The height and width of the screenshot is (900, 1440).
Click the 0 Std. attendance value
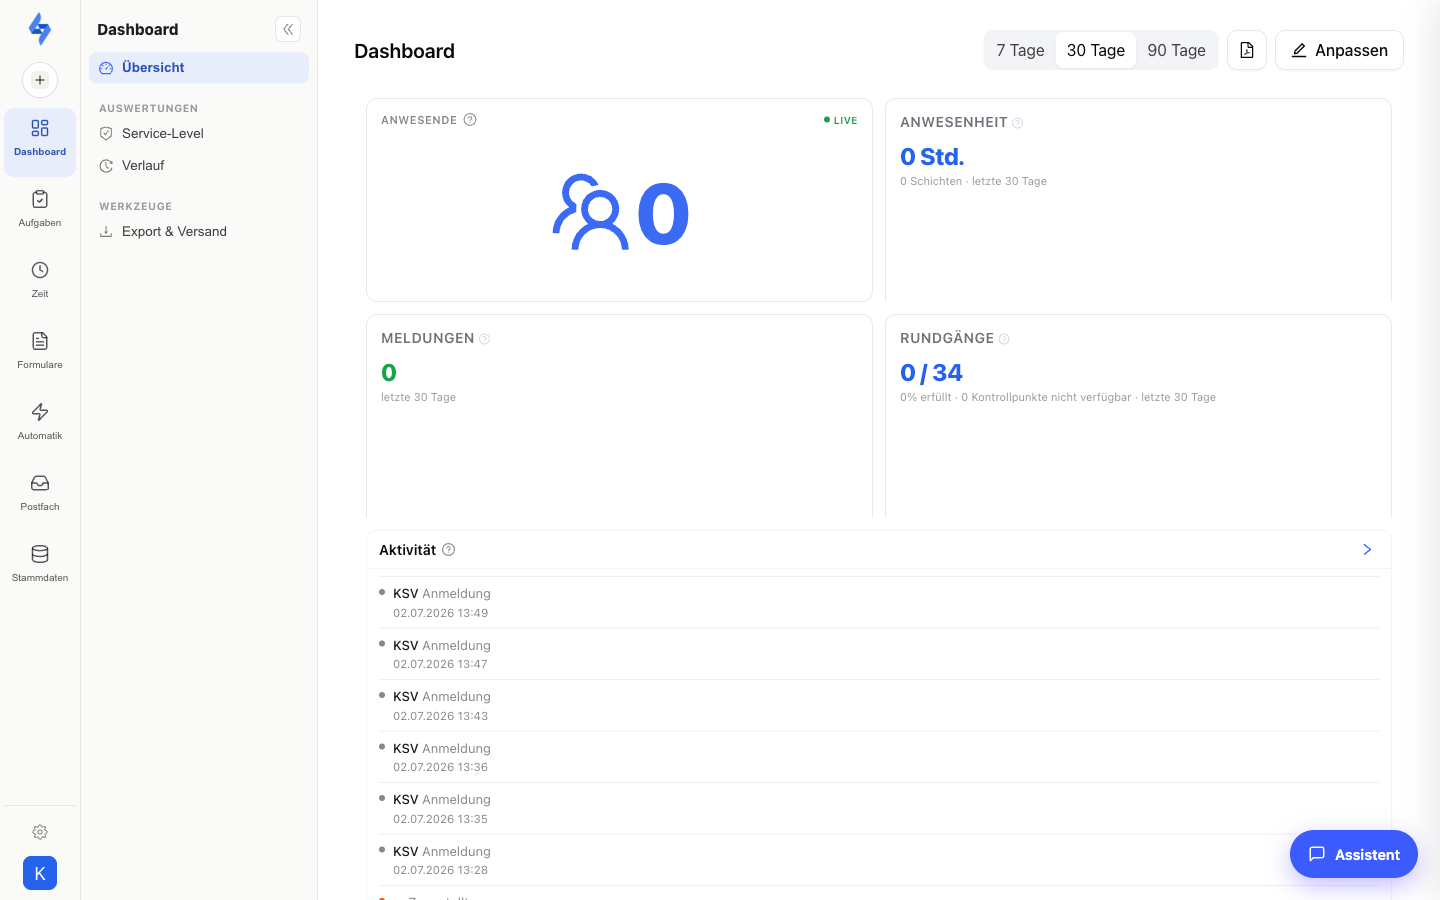(x=932, y=157)
